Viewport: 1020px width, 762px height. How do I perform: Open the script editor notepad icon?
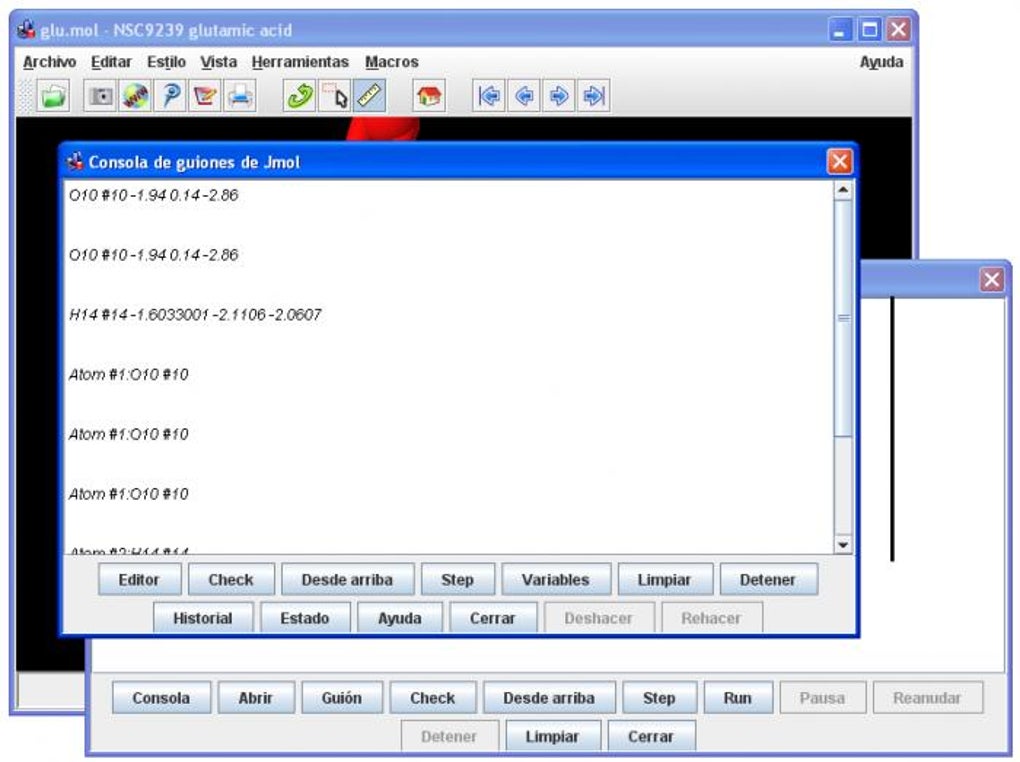(205, 96)
